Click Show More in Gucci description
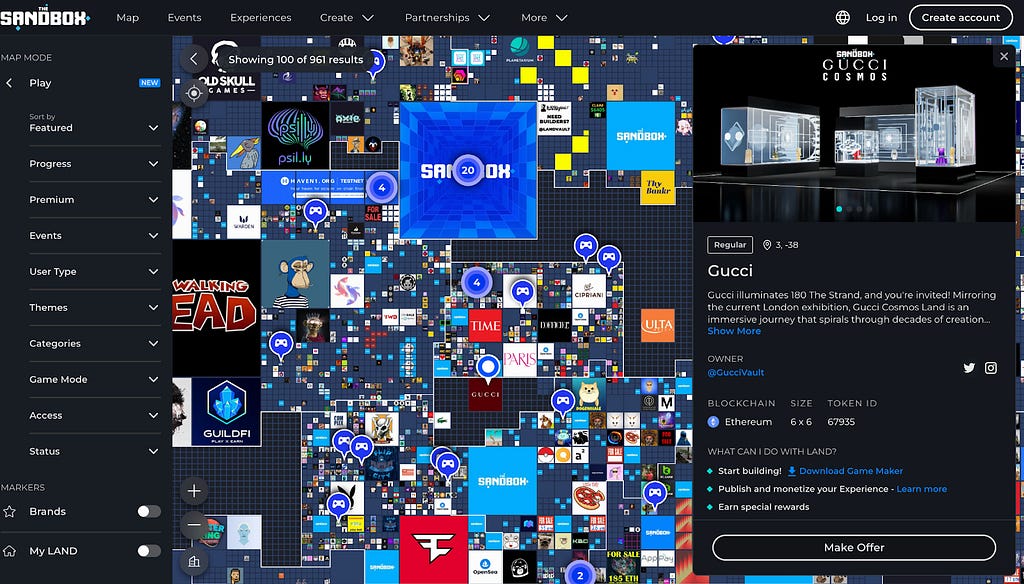 coord(734,331)
